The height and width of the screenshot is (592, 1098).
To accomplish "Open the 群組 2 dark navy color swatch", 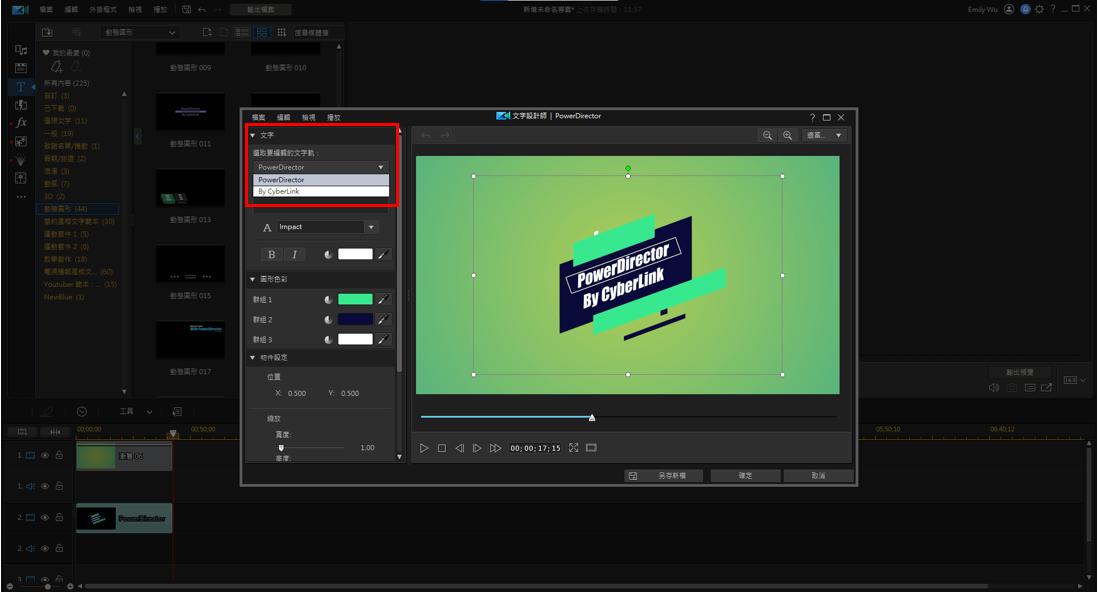I will click(x=355, y=319).
